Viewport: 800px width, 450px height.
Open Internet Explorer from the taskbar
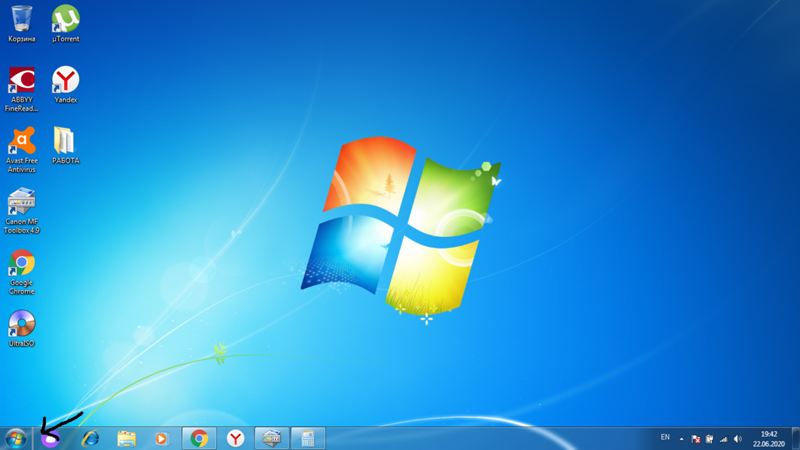(90, 438)
